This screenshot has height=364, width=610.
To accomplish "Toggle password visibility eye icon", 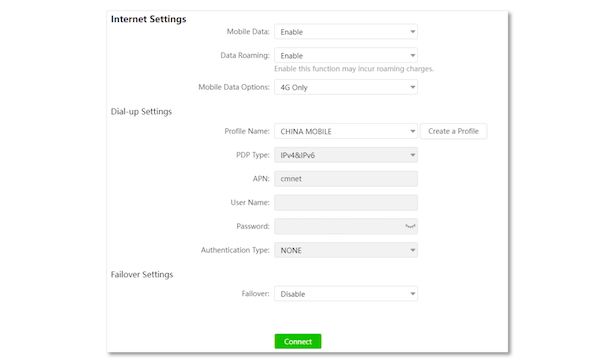I will [410, 226].
